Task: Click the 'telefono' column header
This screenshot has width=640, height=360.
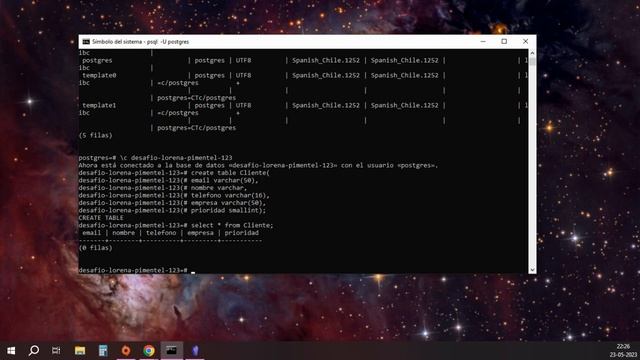Action: tap(161, 233)
